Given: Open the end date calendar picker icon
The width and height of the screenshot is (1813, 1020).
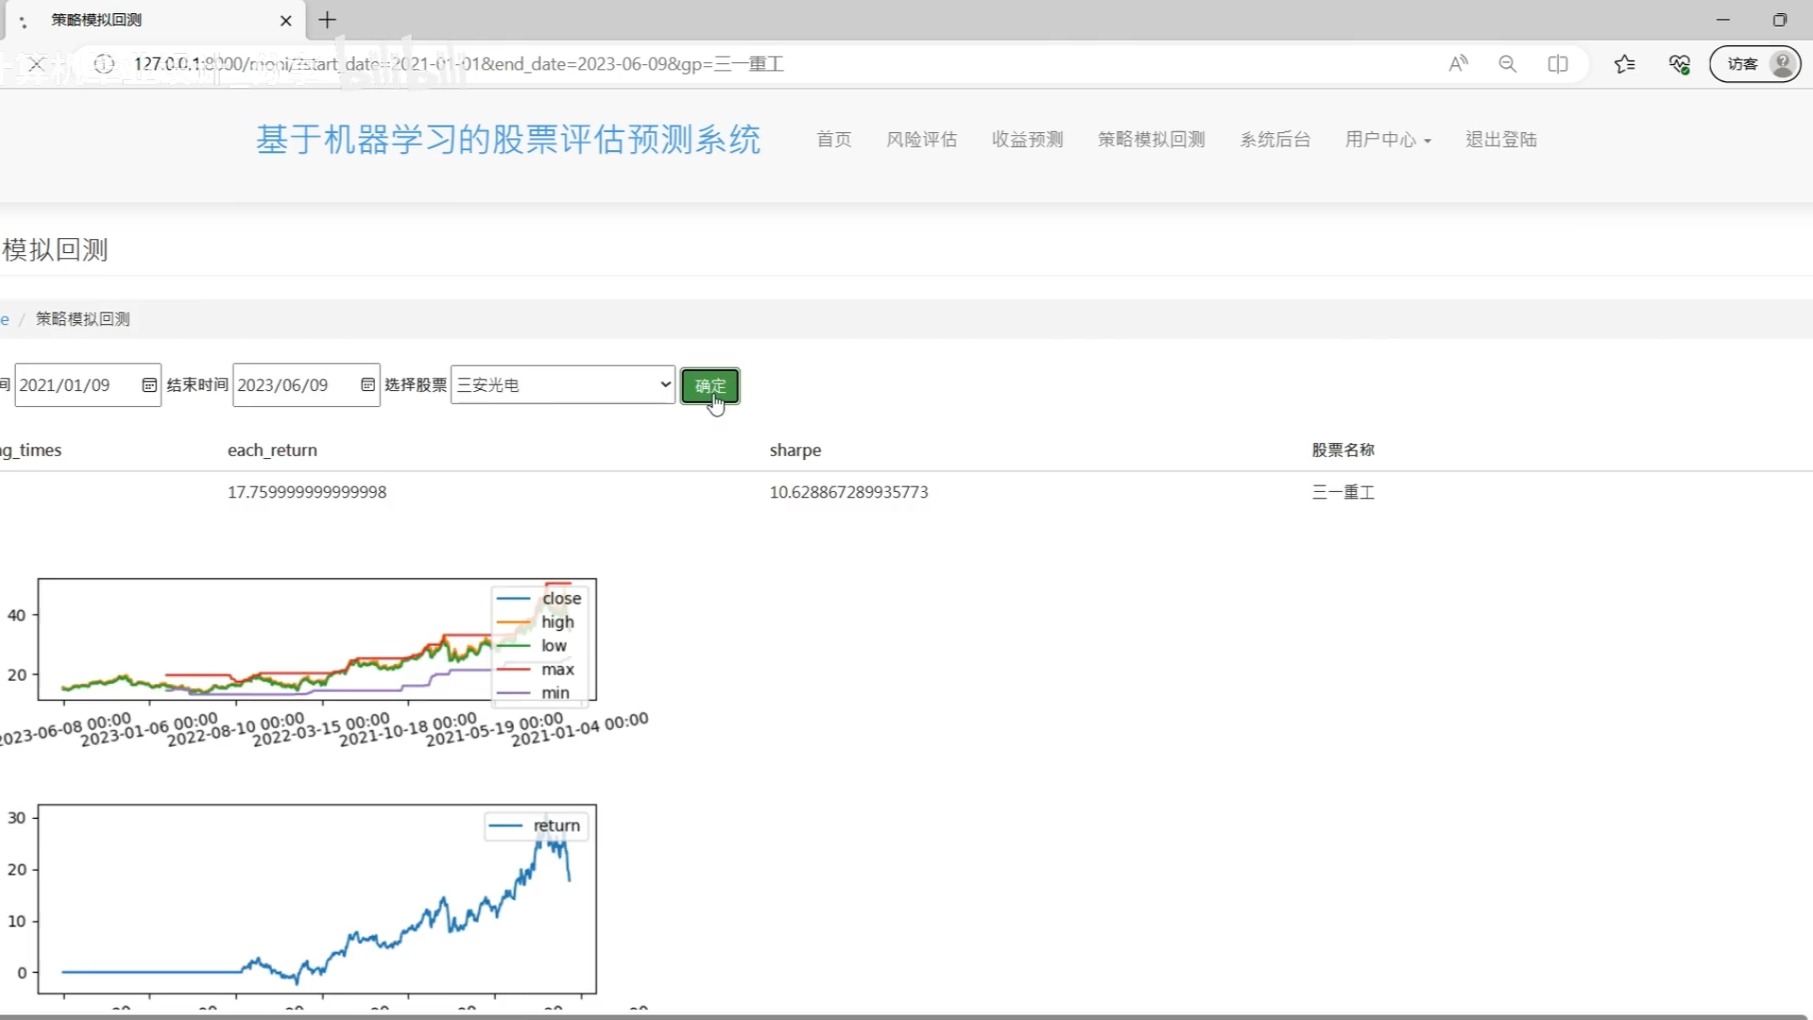Looking at the screenshot, I should click(367, 385).
